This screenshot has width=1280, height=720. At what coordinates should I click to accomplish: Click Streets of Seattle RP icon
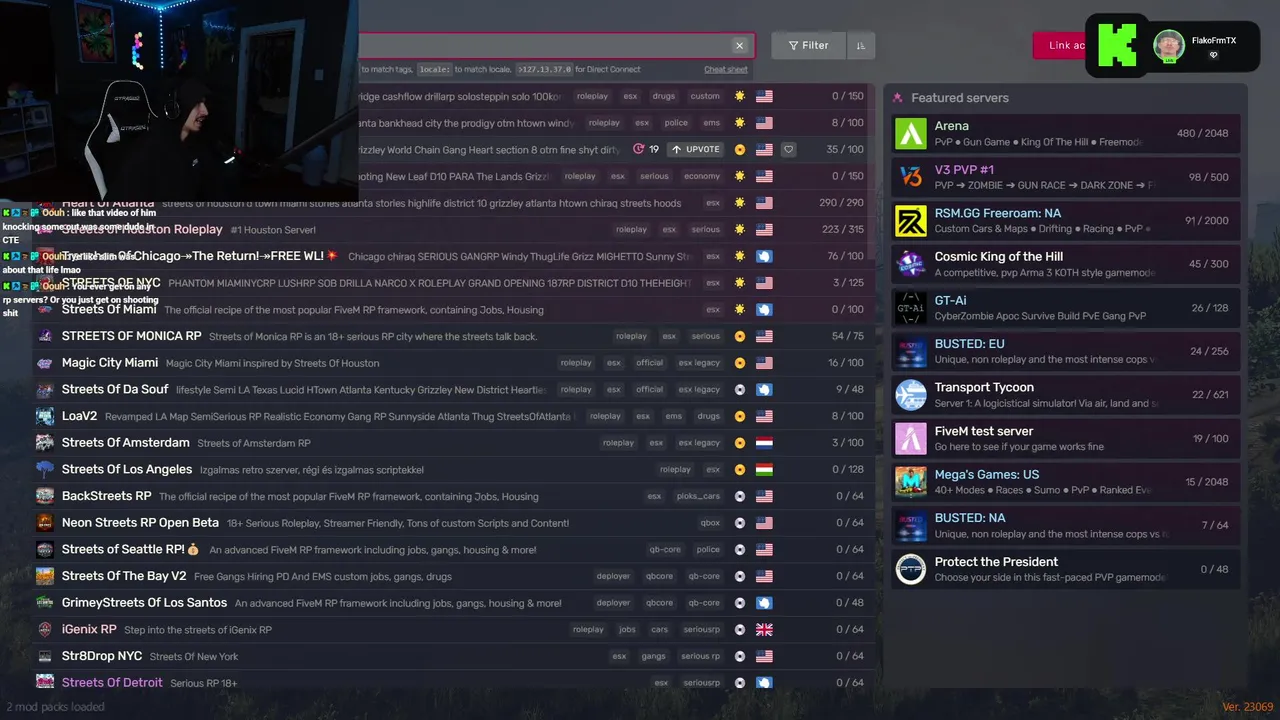tap(45, 549)
